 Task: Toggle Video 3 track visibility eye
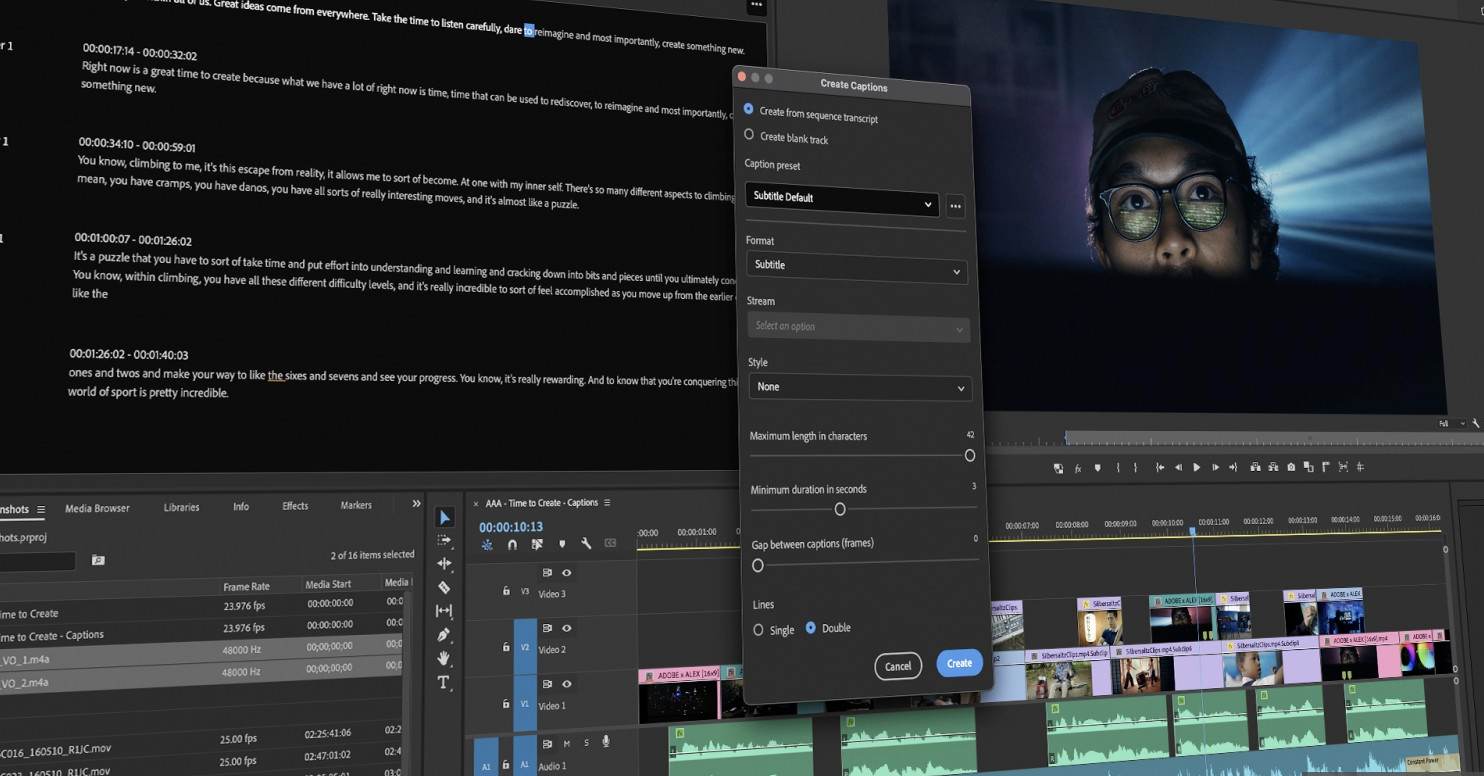[567, 573]
